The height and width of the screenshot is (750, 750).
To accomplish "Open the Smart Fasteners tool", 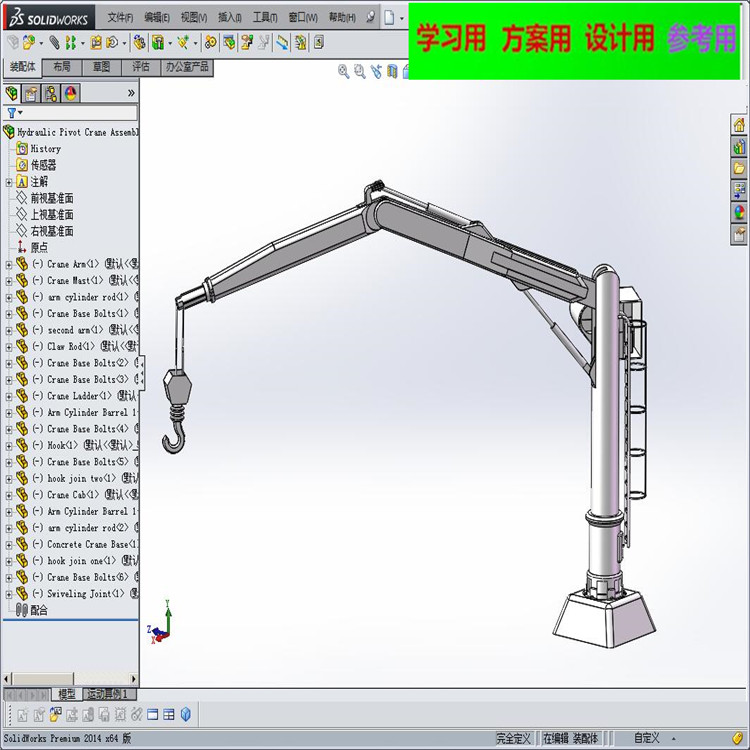I will [96, 43].
